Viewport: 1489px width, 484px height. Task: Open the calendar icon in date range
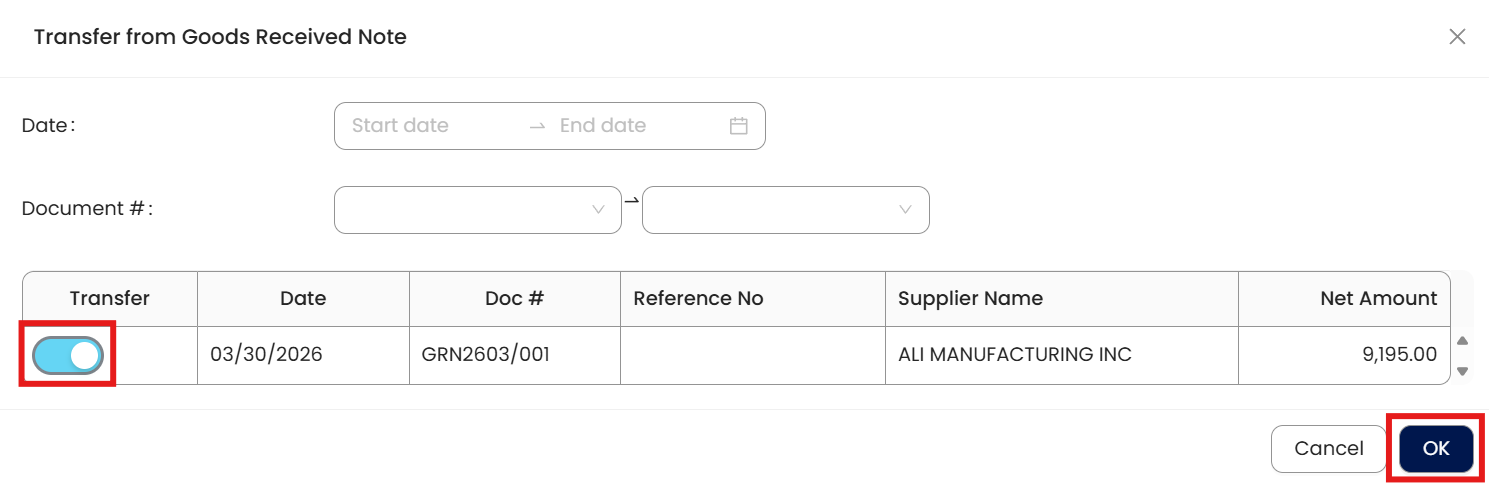click(x=739, y=126)
